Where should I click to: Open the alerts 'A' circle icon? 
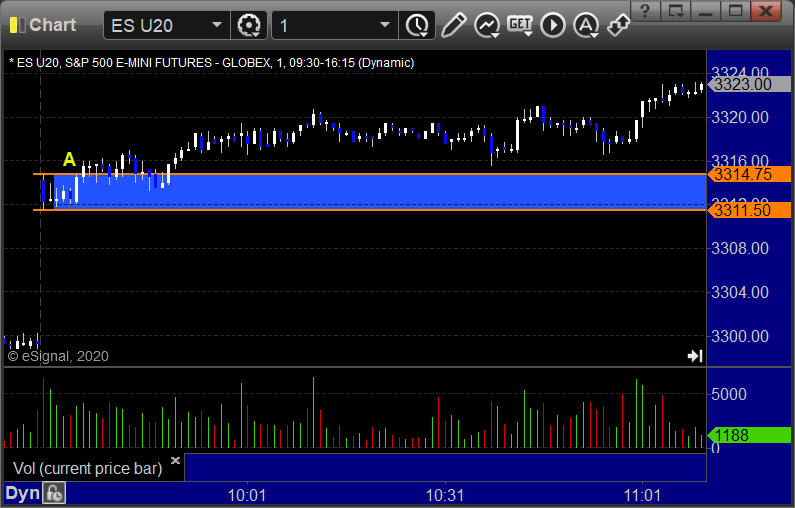[x=586, y=25]
